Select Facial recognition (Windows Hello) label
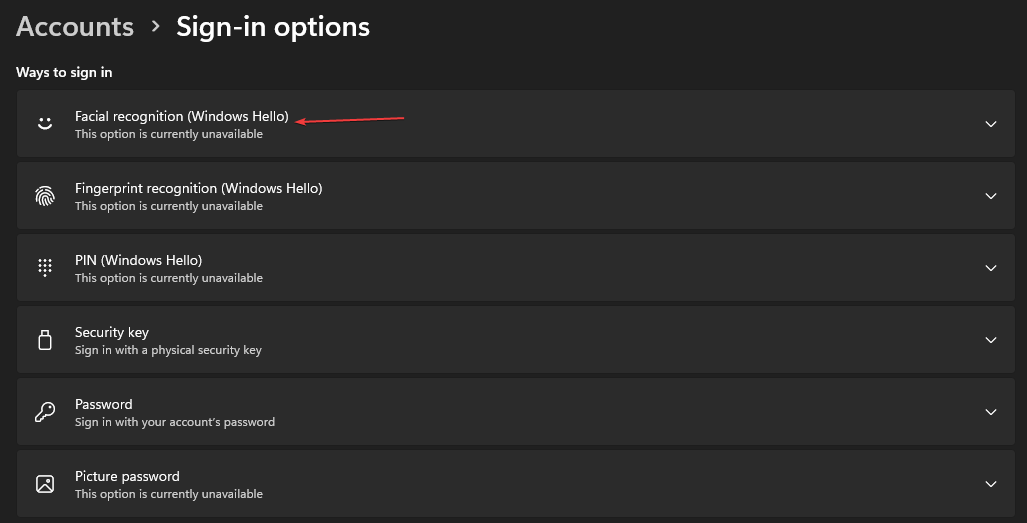This screenshot has width=1027, height=523. click(x=181, y=117)
